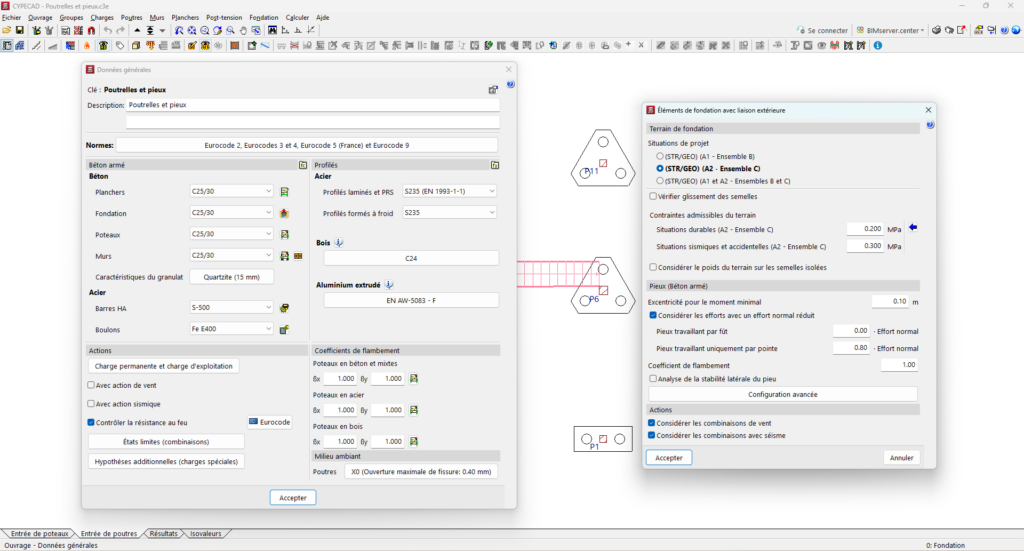Click Béton armé section header icon
Screen dimensions: 1024x551
pyautogui.click(x=303, y=165)
